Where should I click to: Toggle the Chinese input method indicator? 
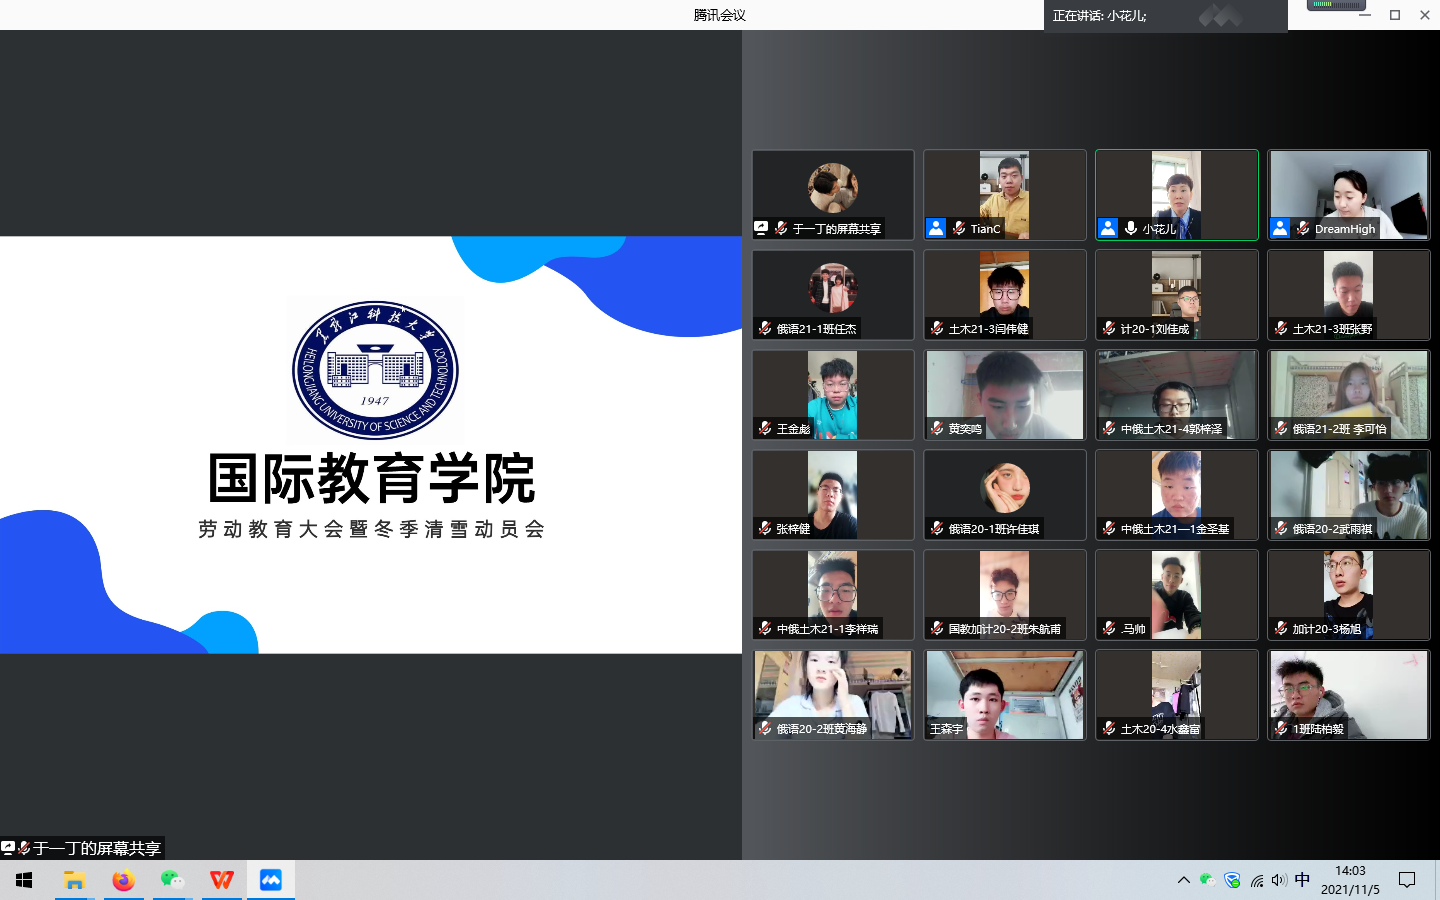1302,880
